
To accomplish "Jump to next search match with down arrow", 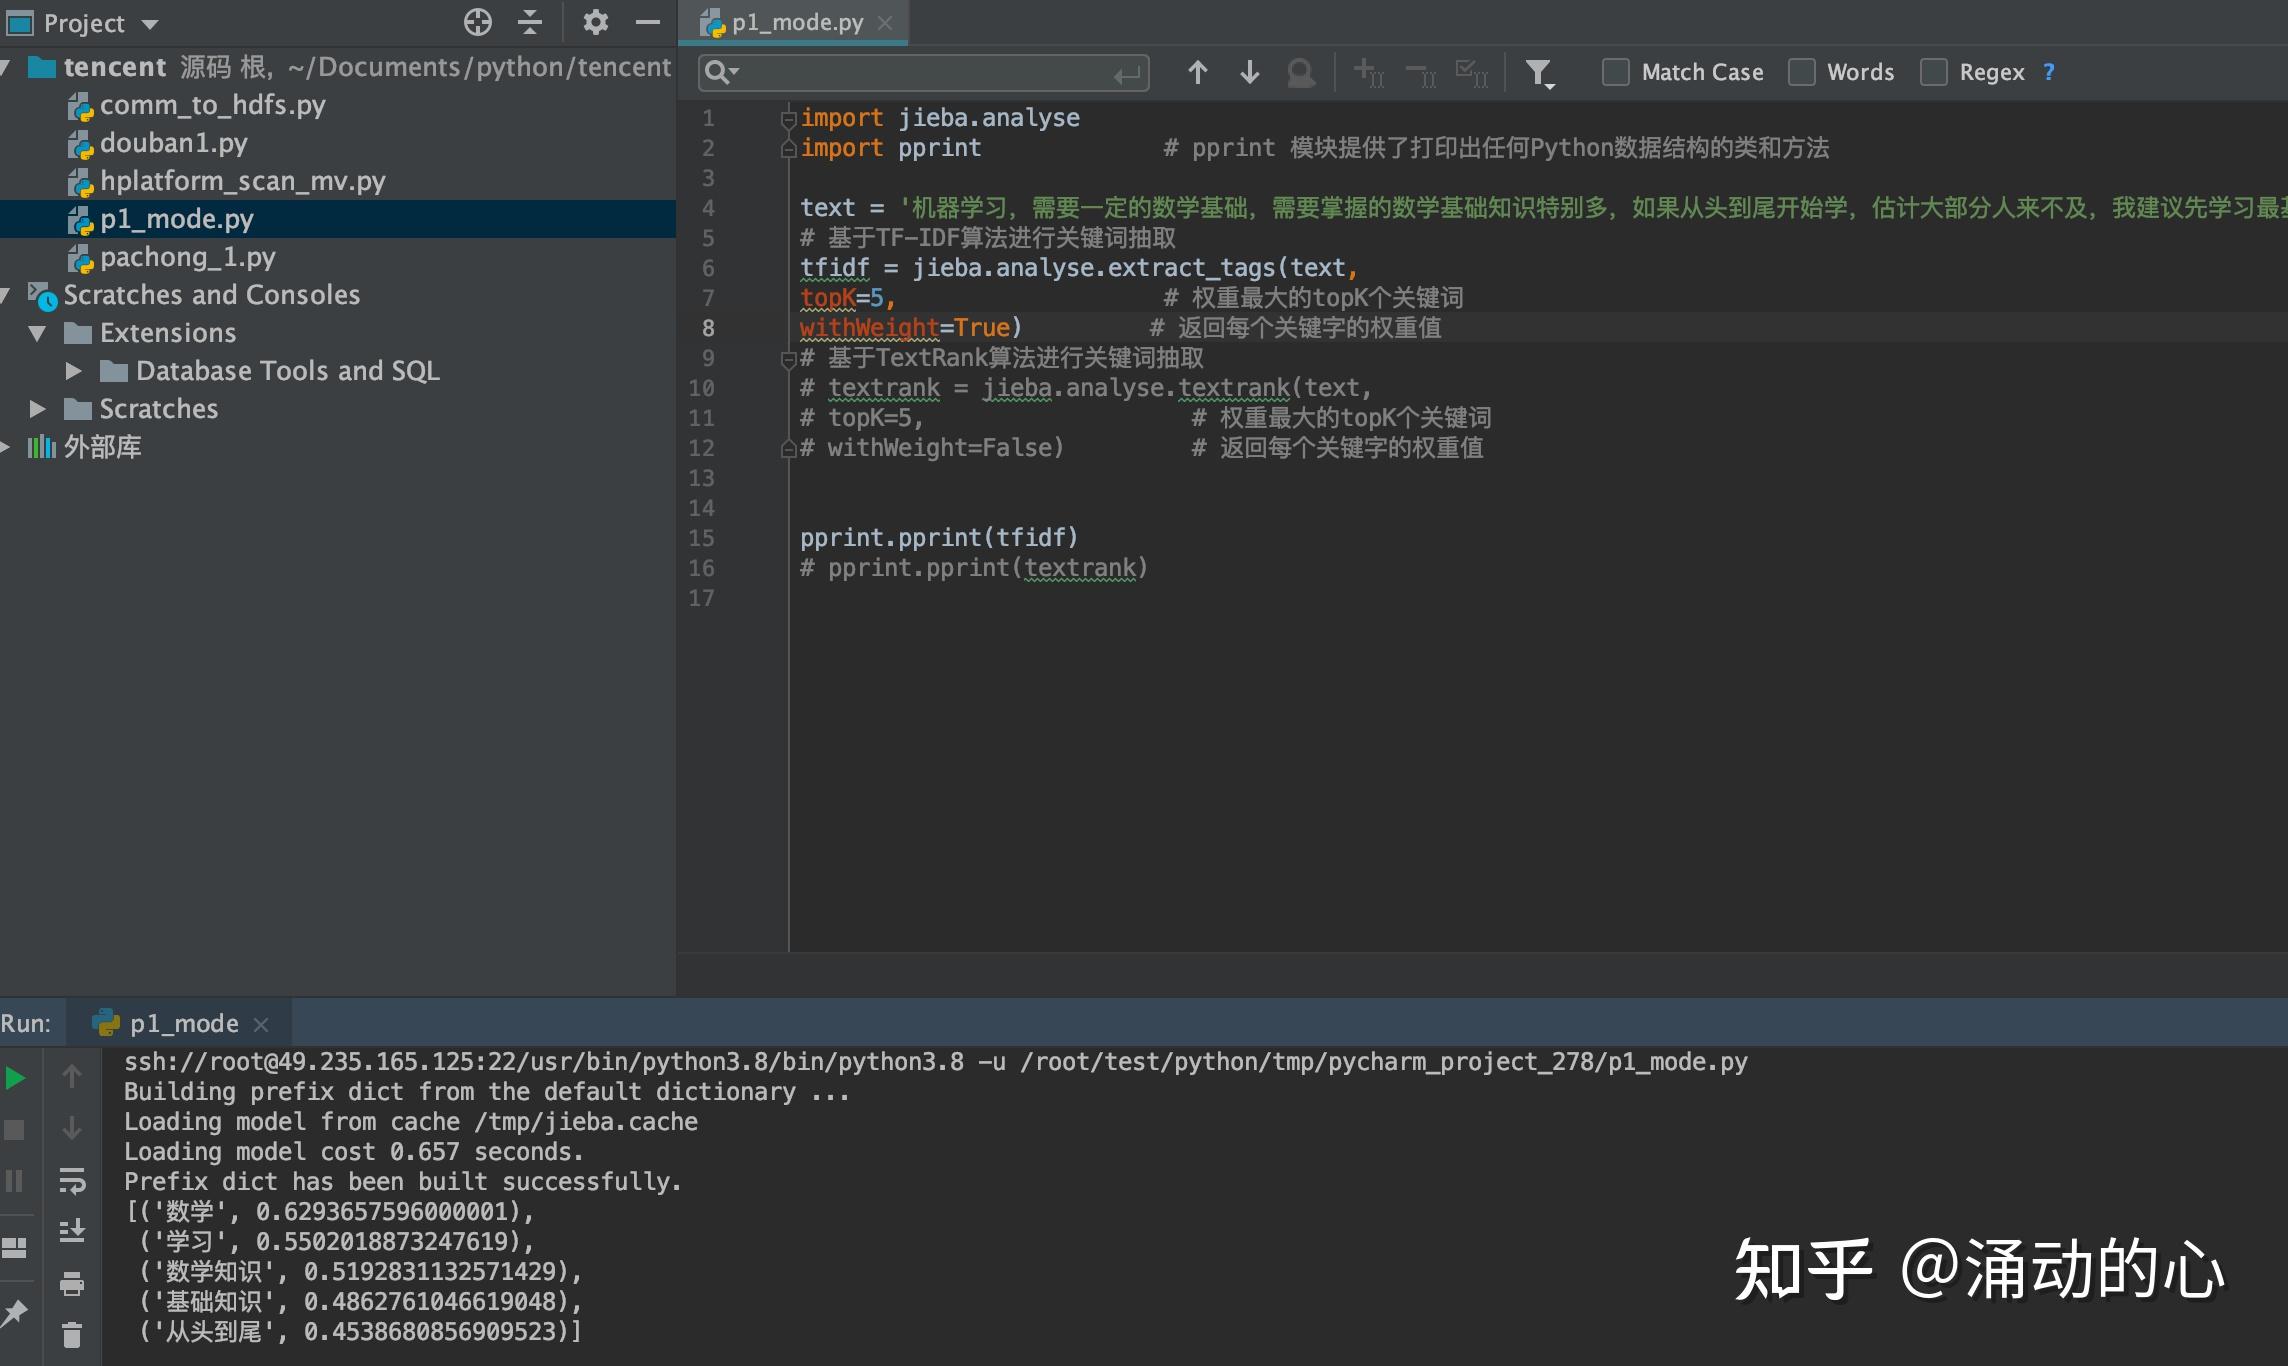I will pos(1248,72).
